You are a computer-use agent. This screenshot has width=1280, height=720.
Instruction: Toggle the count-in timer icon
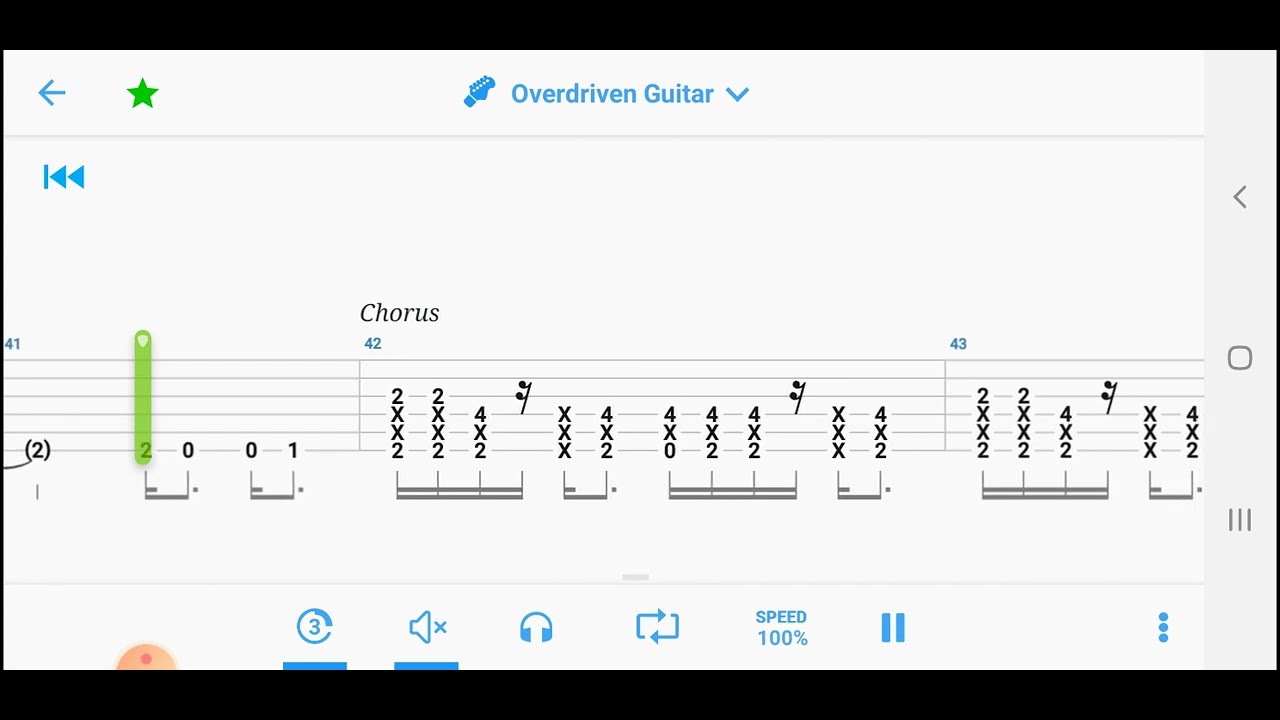(315, 627)
